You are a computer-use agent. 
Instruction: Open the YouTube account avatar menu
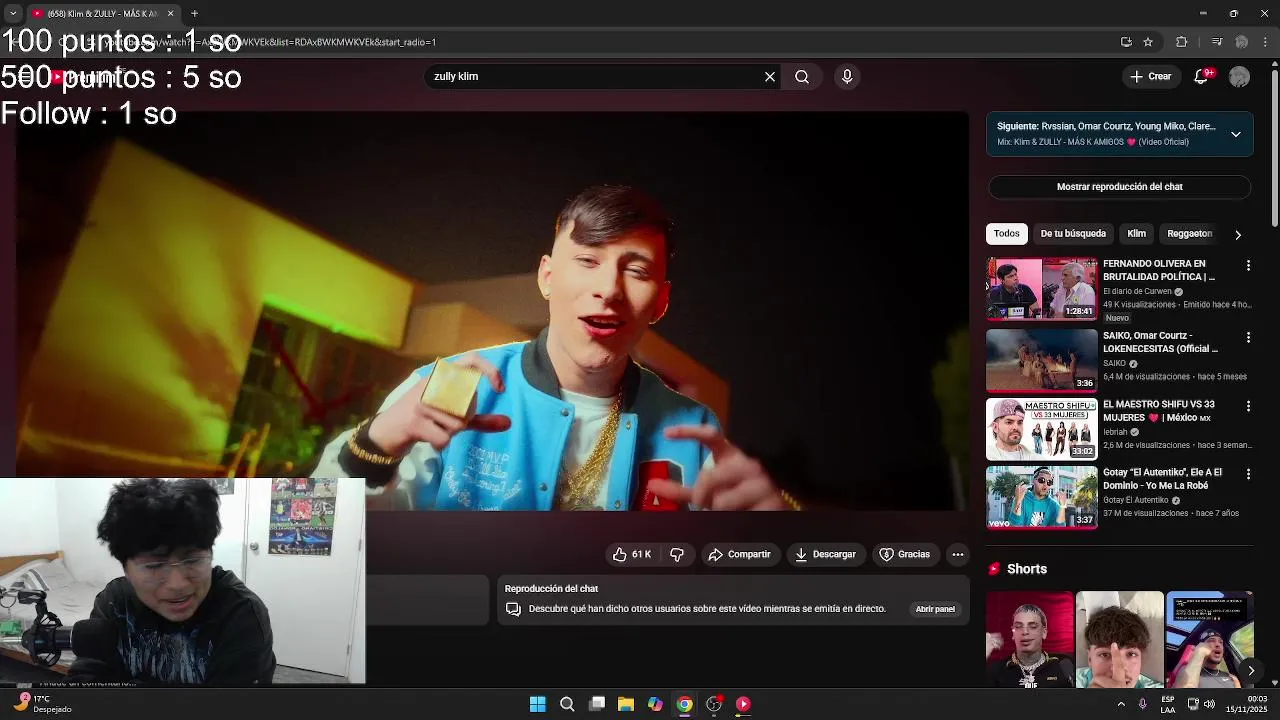pos(1239,76)
